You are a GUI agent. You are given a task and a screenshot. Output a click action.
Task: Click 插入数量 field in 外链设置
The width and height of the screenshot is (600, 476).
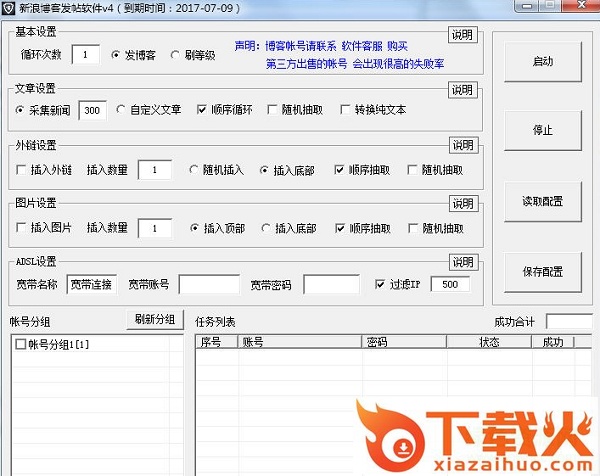click(155, 170)
